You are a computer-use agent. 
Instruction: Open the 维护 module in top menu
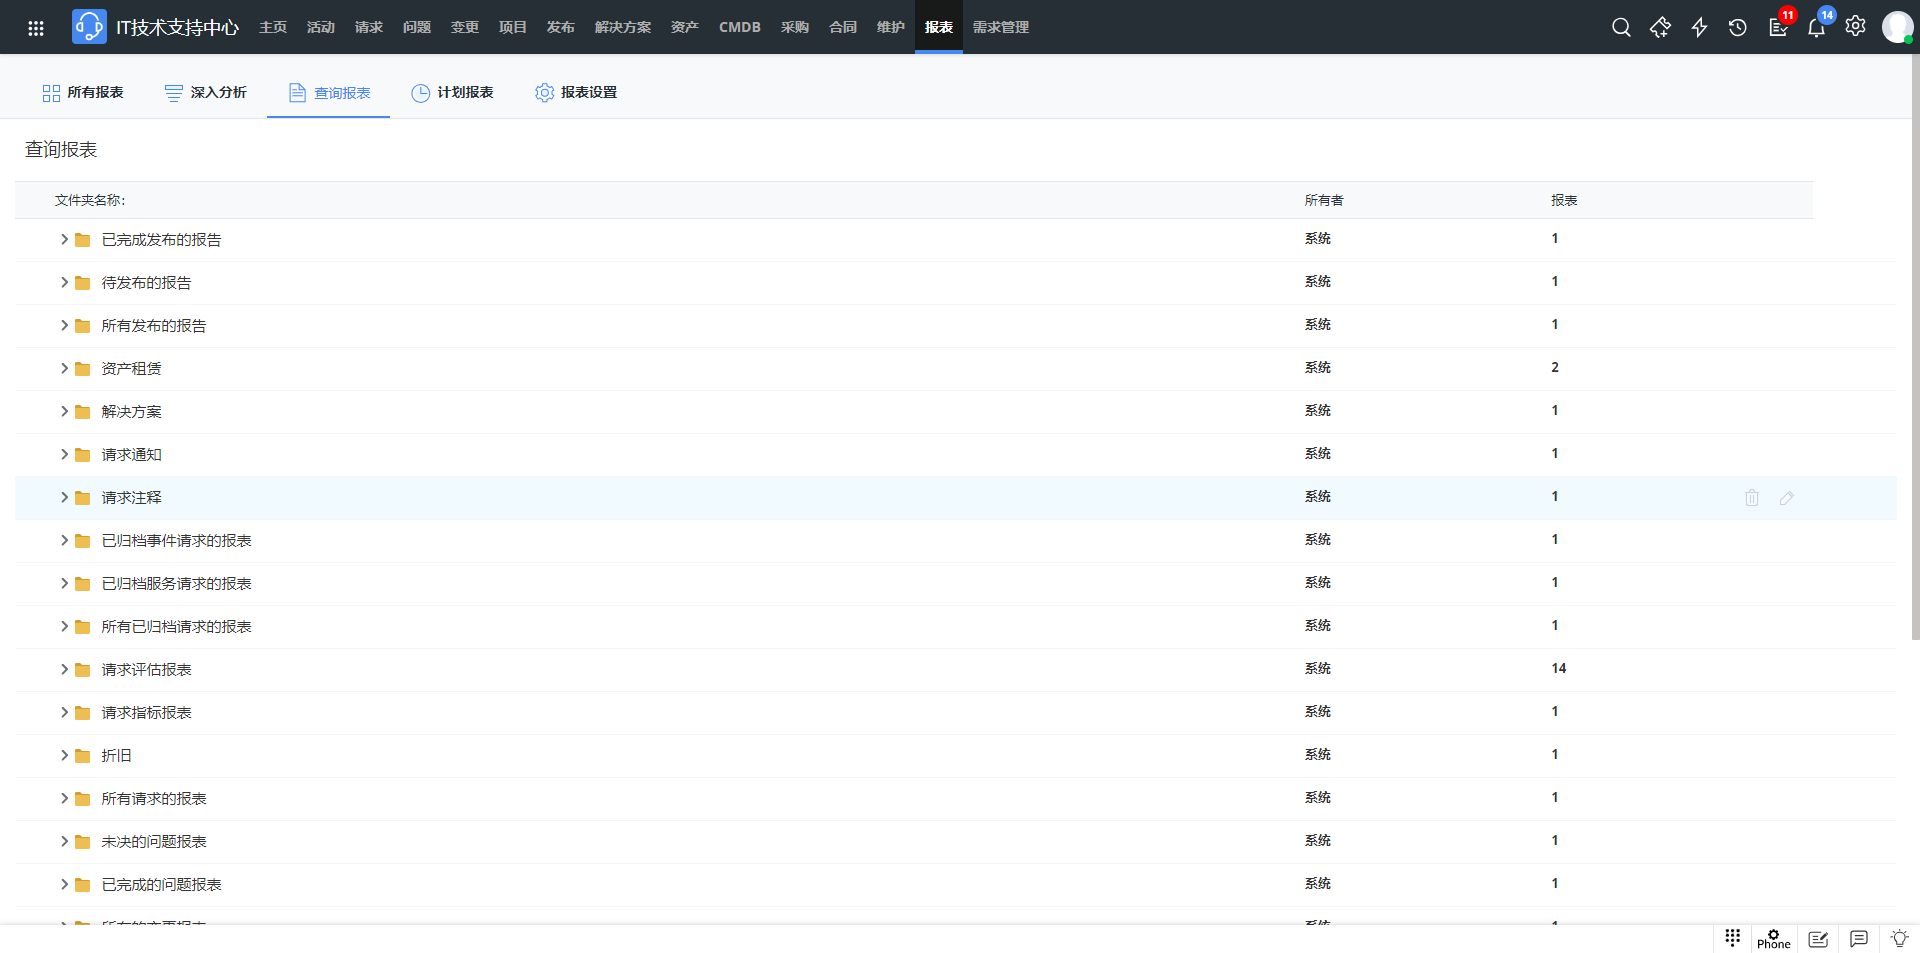click(x=891, y=27)
